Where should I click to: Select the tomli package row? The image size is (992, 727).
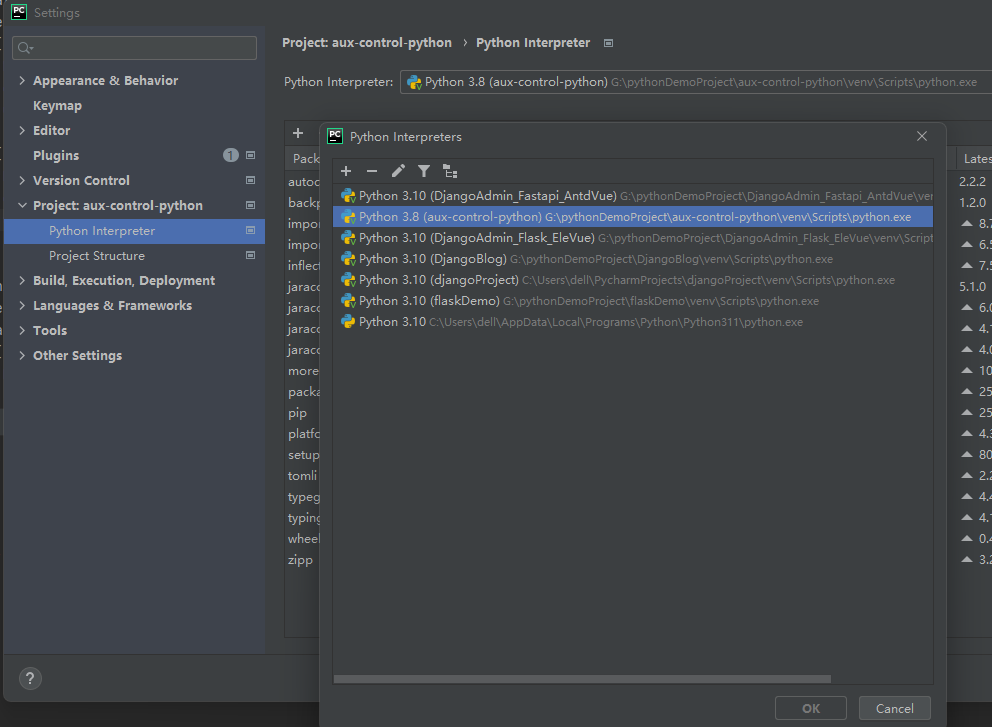302,475
